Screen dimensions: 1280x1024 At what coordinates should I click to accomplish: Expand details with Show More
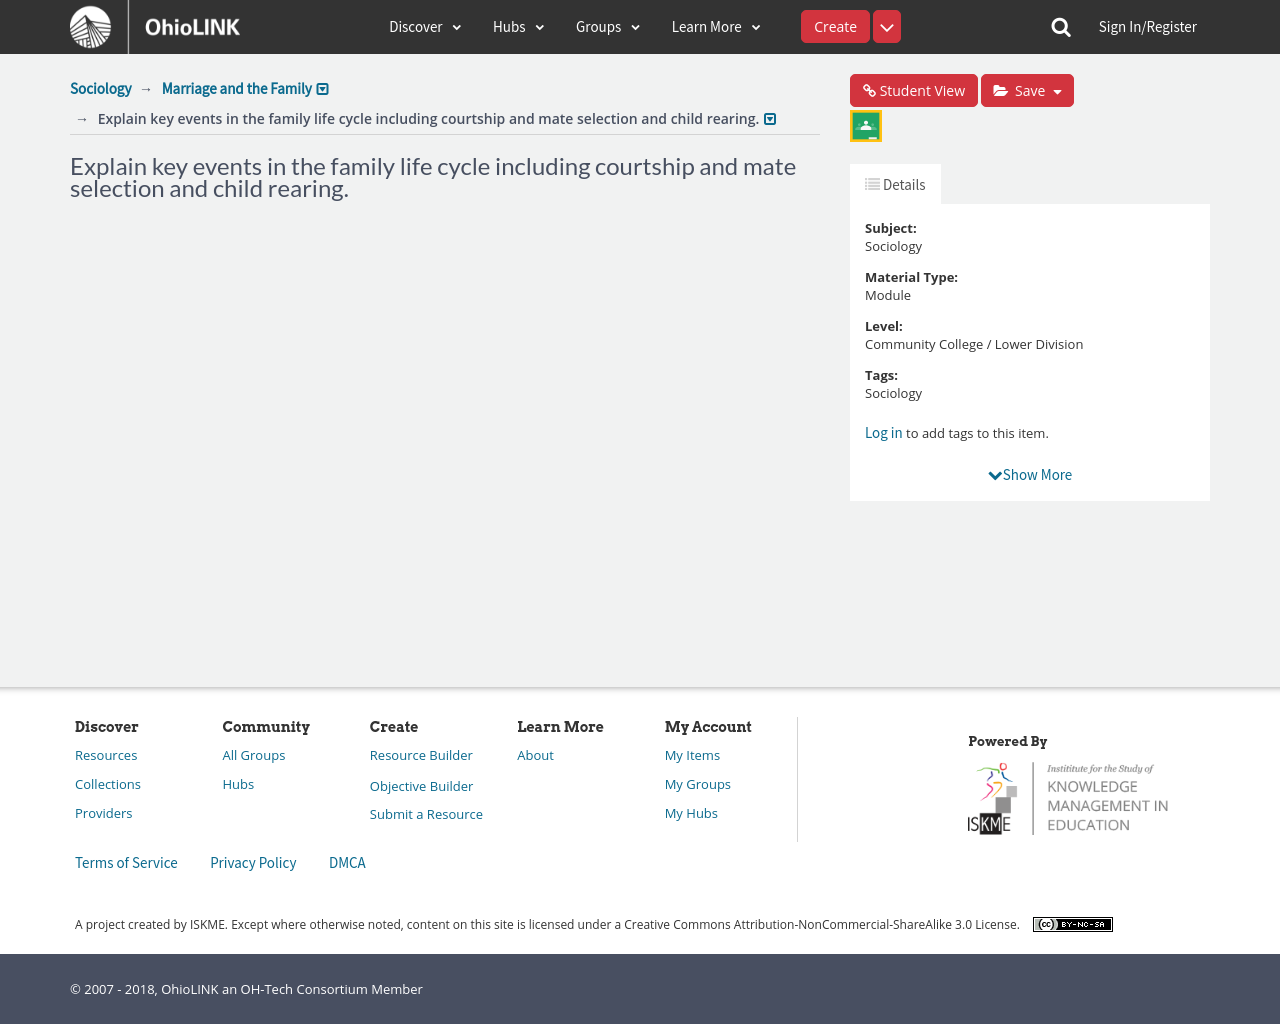(1030, 475)
